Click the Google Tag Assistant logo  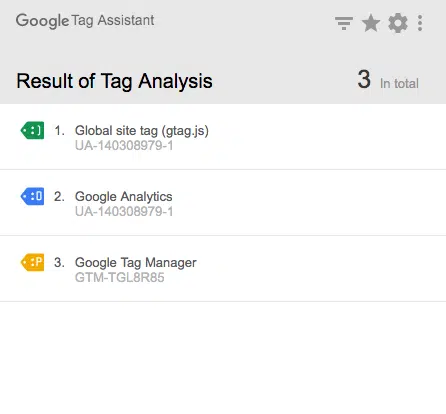pos(85,21)
